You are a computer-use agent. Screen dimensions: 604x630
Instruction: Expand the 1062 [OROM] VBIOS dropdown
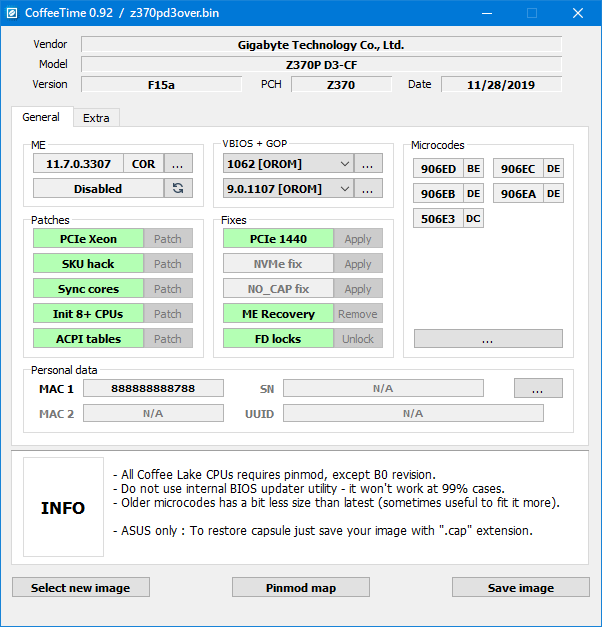tap(344, 164)
